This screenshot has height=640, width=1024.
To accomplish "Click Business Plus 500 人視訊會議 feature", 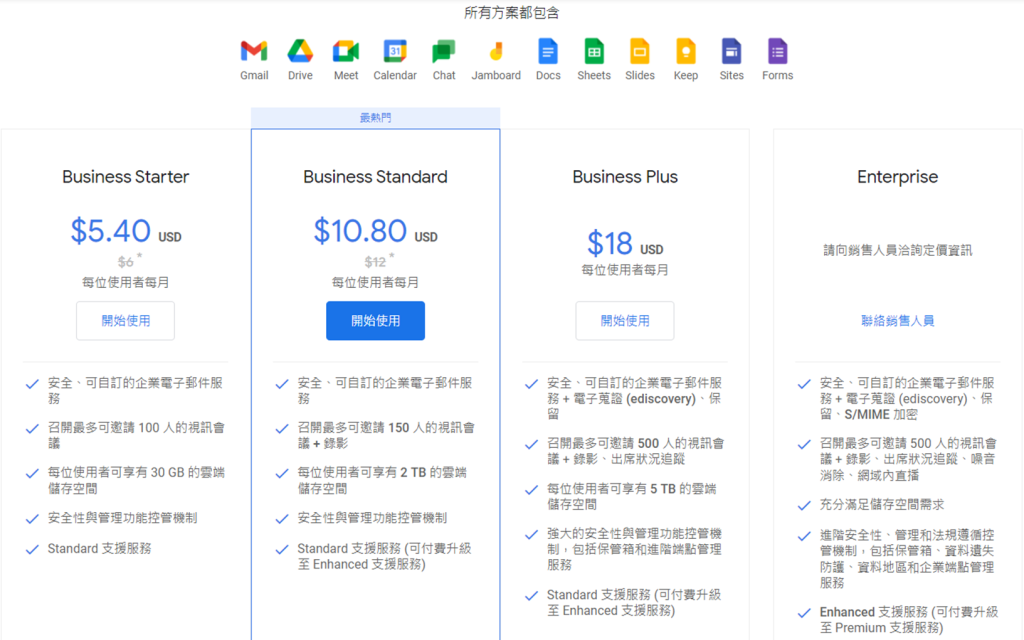I will click(x=635, y=451).
